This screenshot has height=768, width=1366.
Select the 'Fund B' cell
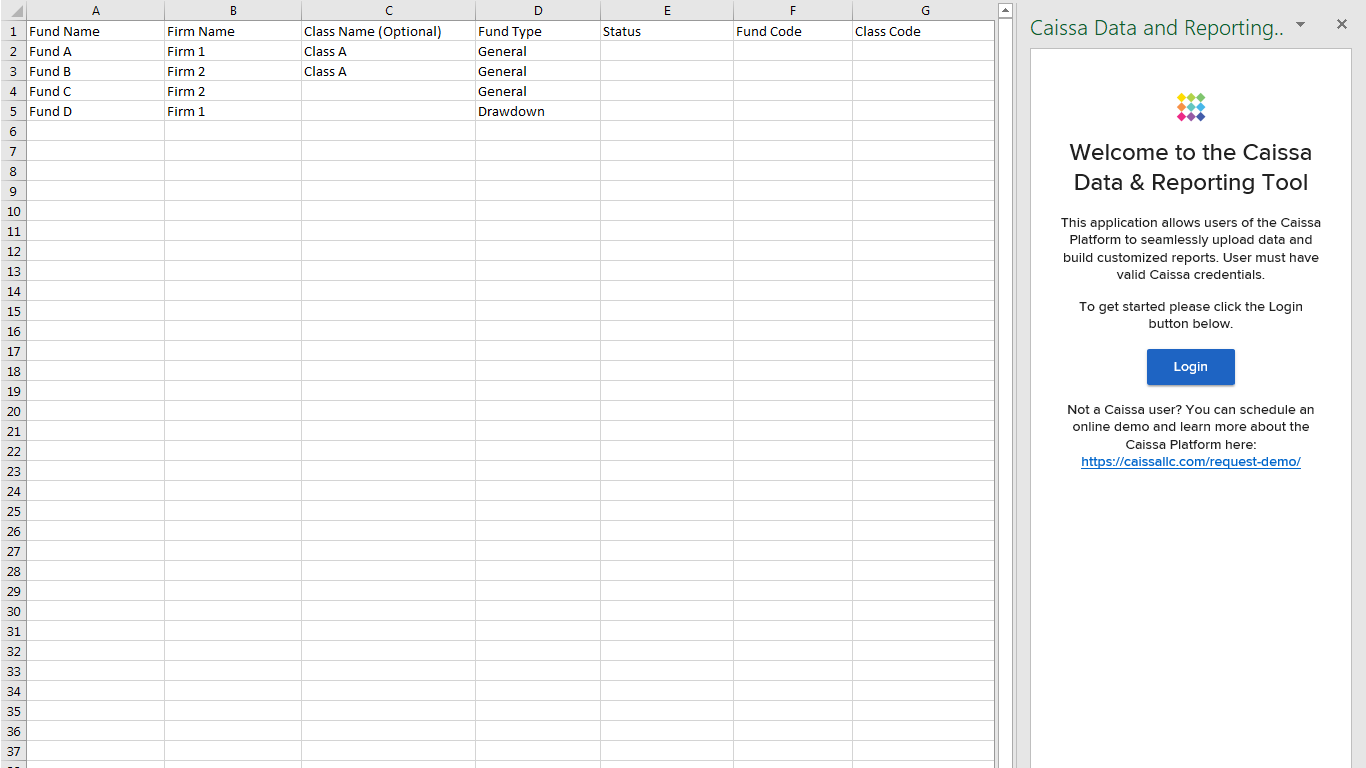tap(96, 71)
